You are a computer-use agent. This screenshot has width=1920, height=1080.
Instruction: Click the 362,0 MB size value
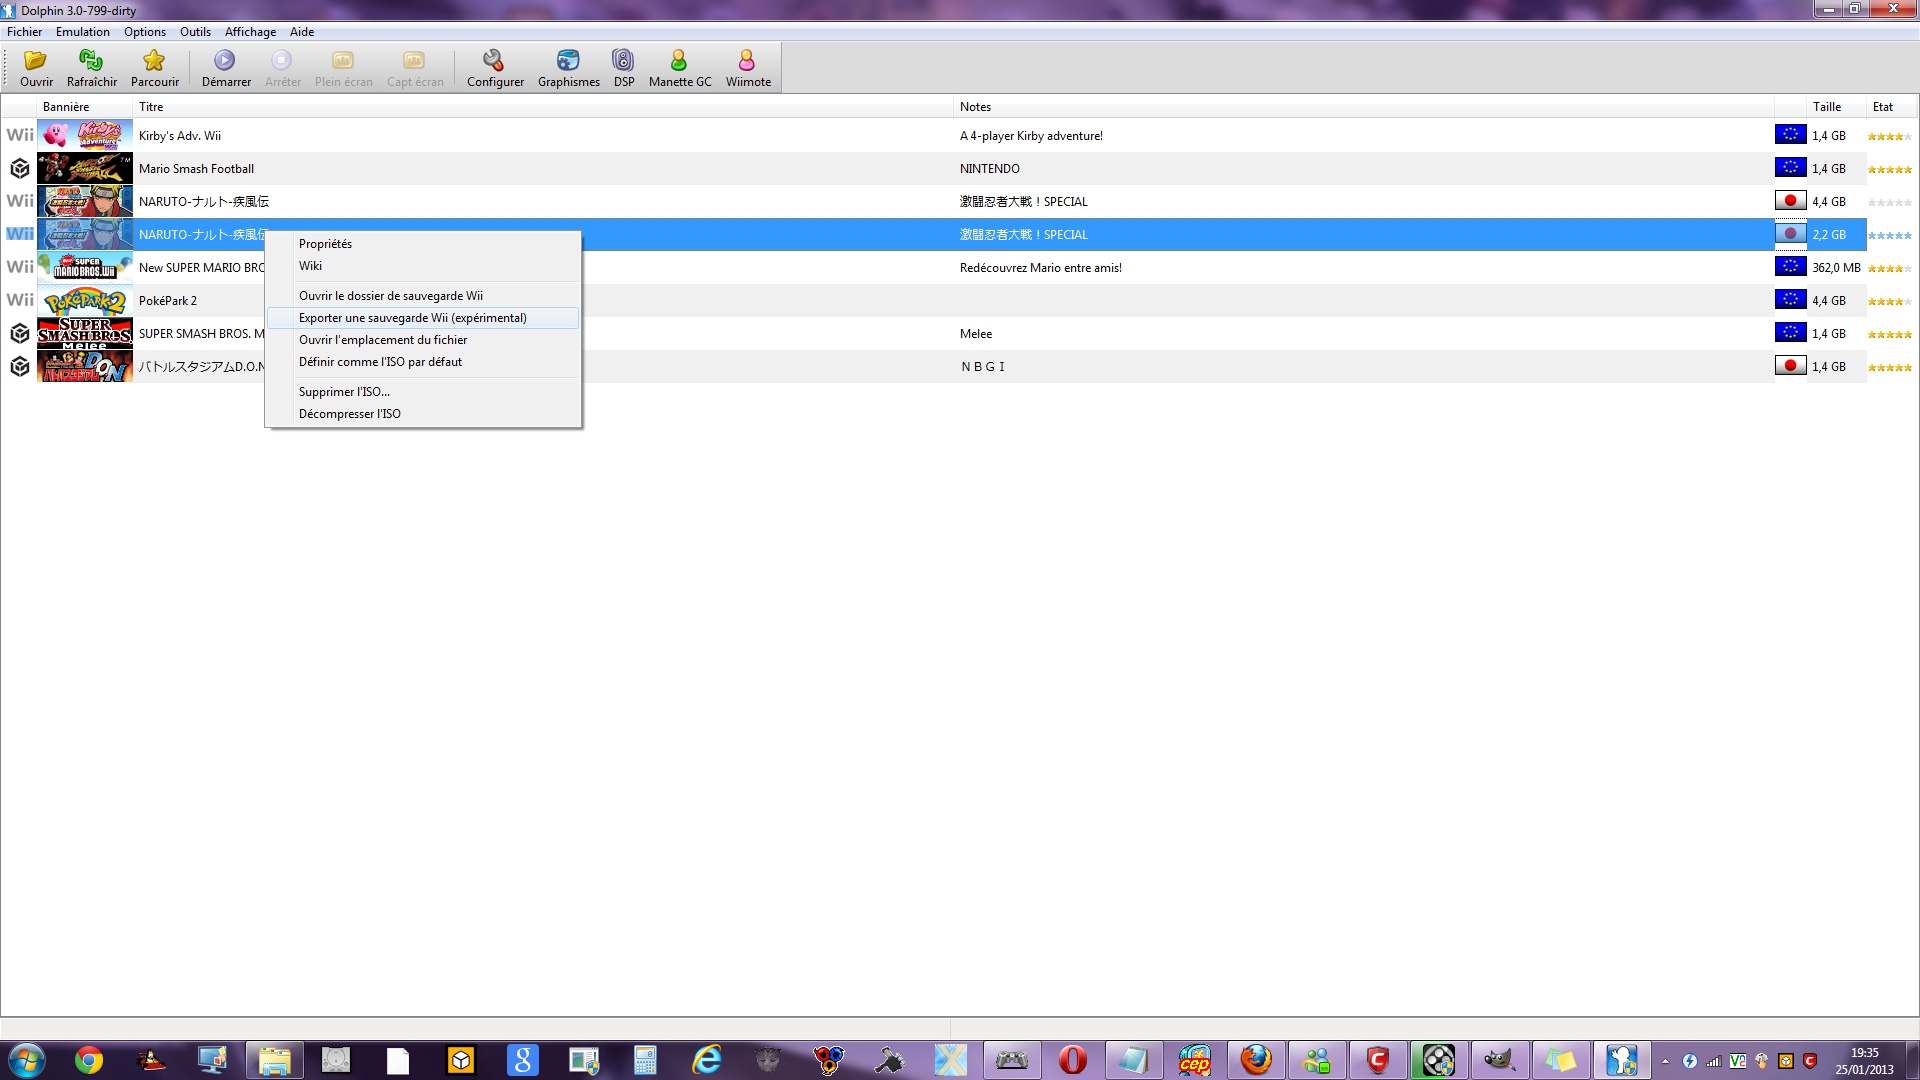point(1836,268)
